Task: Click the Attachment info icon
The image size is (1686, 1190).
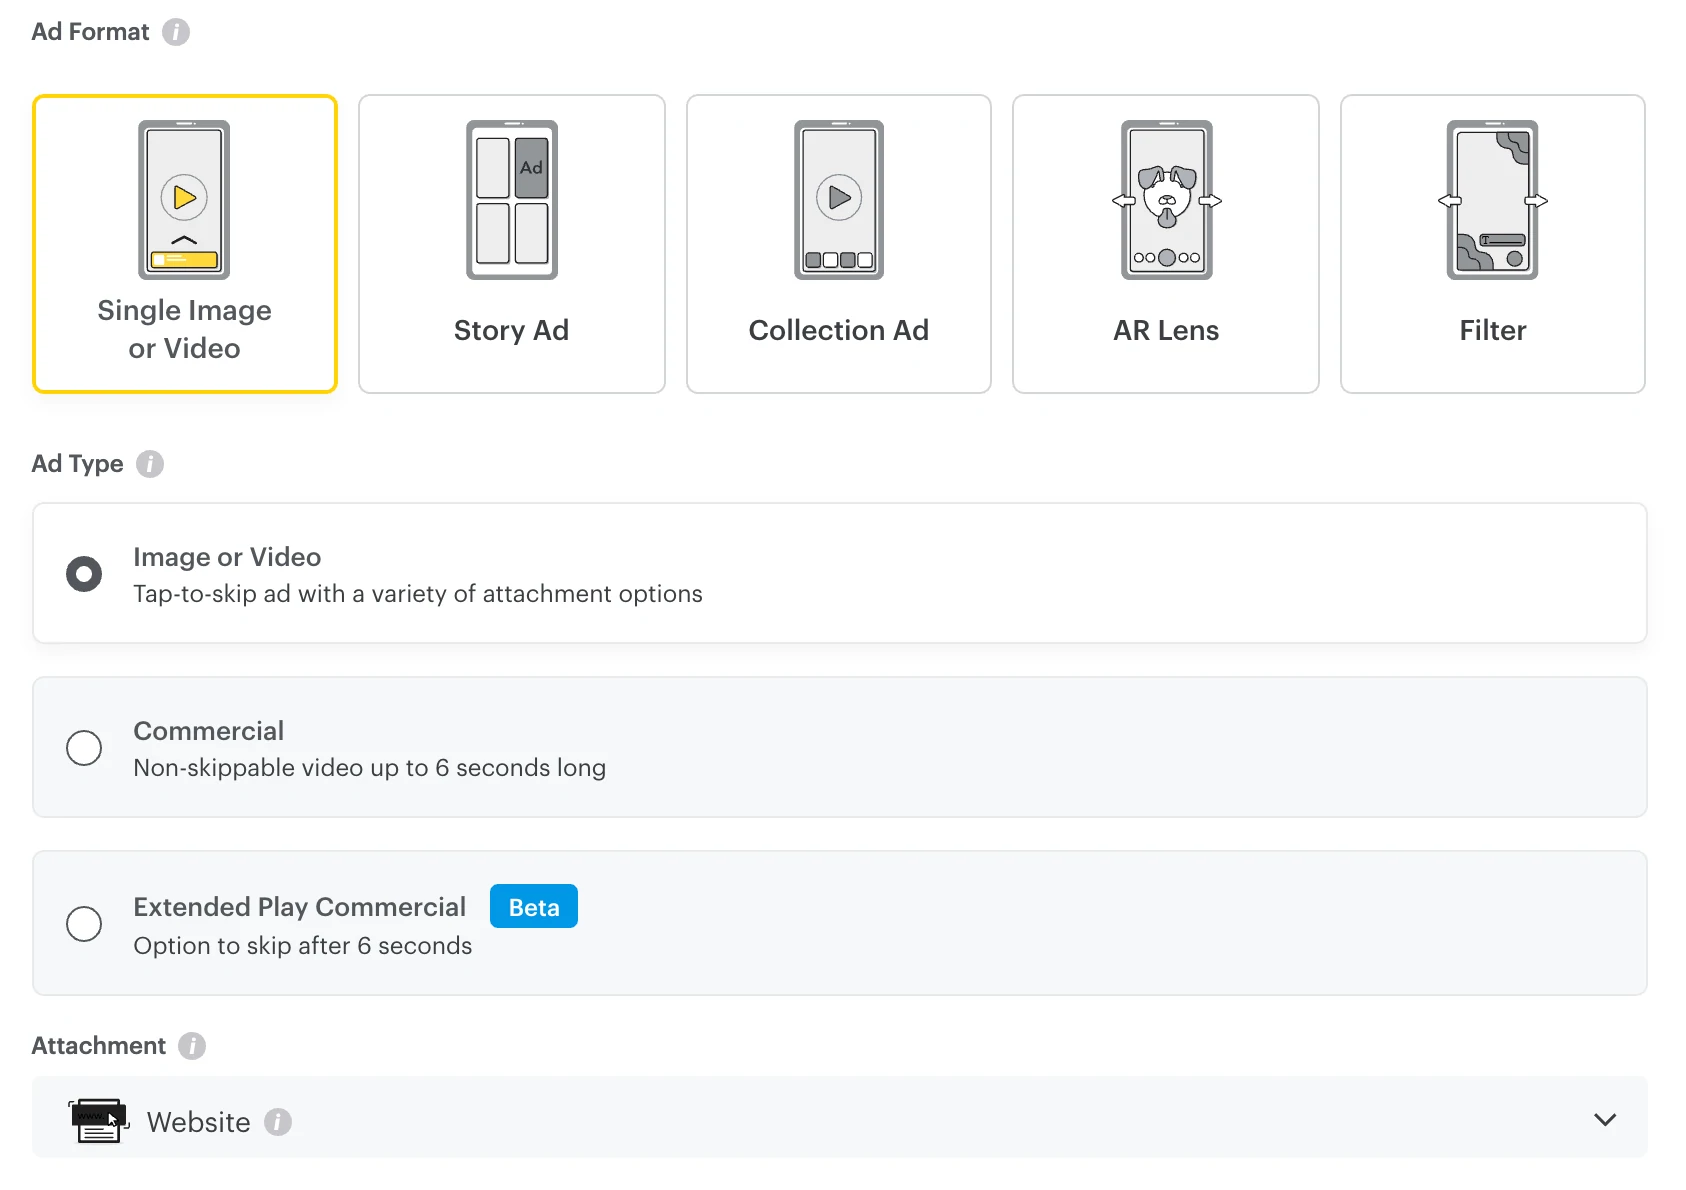Action: coord(192,1046)
